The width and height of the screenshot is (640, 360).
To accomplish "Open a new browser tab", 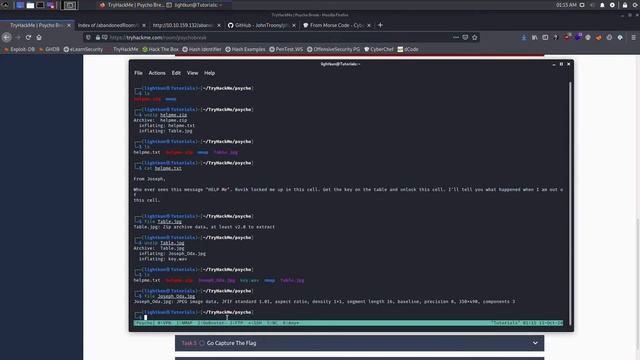I will pos(380,25).
